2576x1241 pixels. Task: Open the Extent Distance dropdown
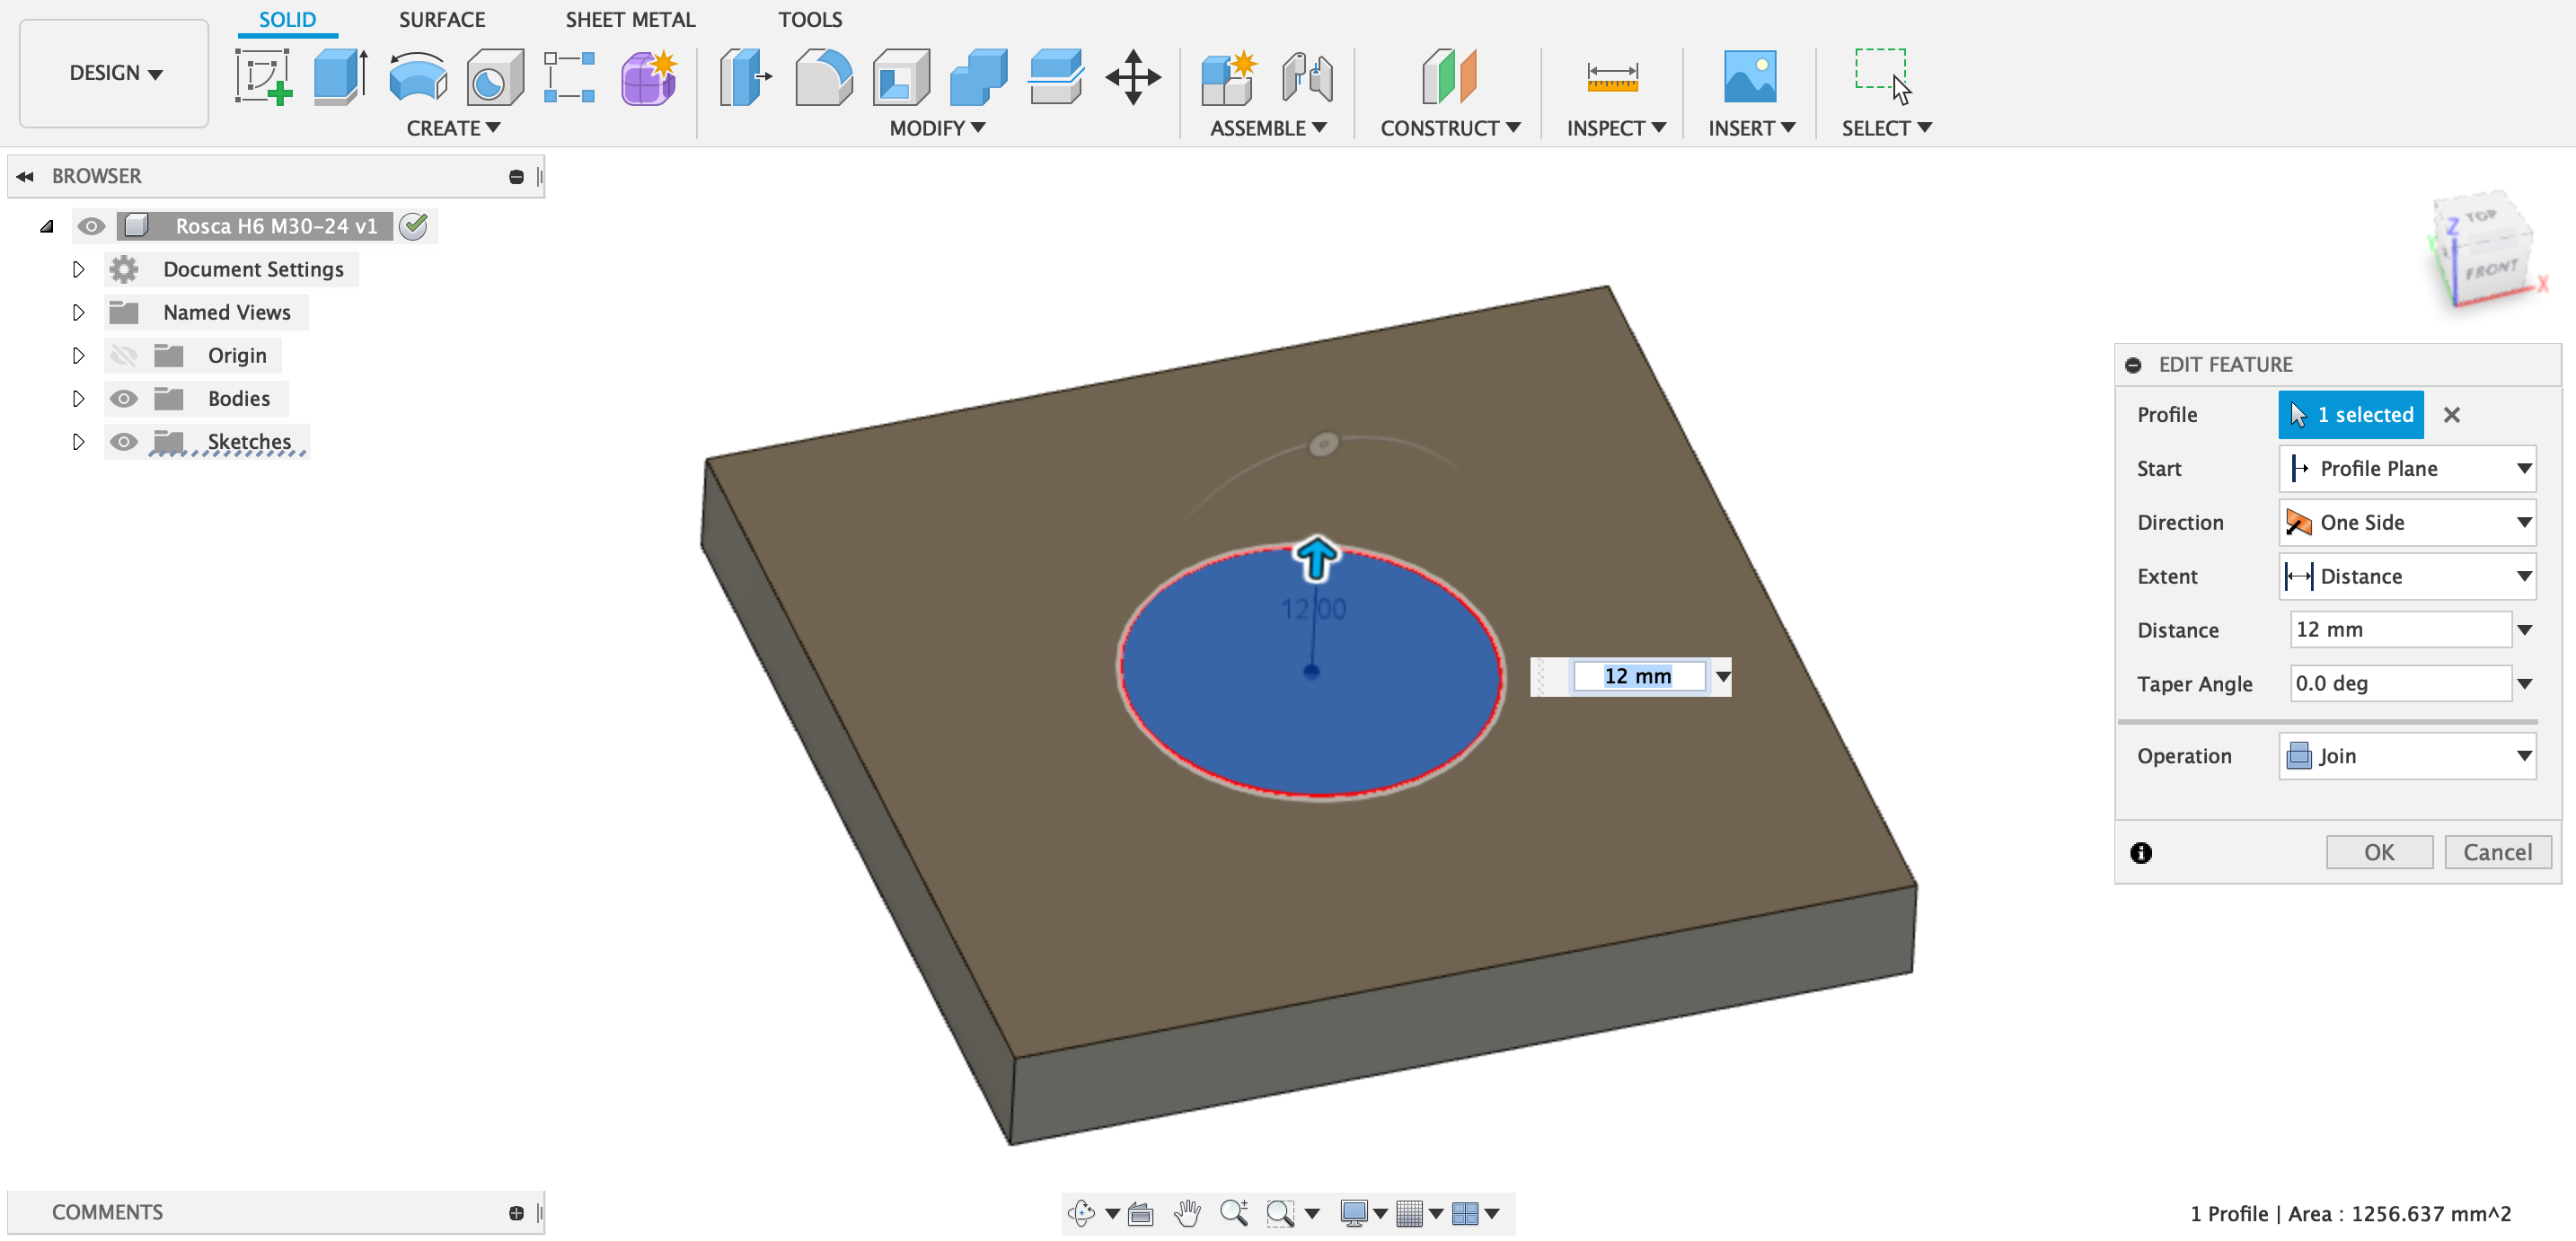point(2406,576)
